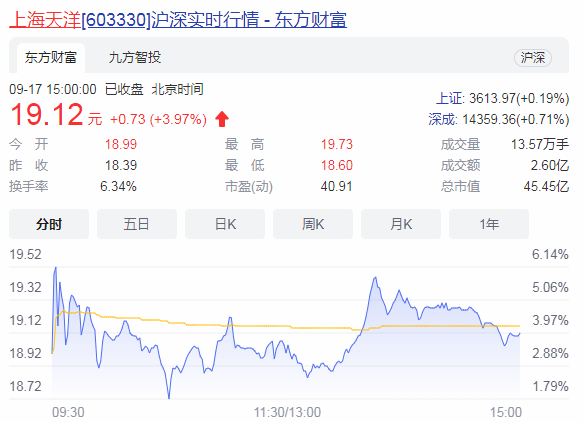Switch to the 东方财富 tab
The image size is (583, 422).
click(x=51, y=58)
